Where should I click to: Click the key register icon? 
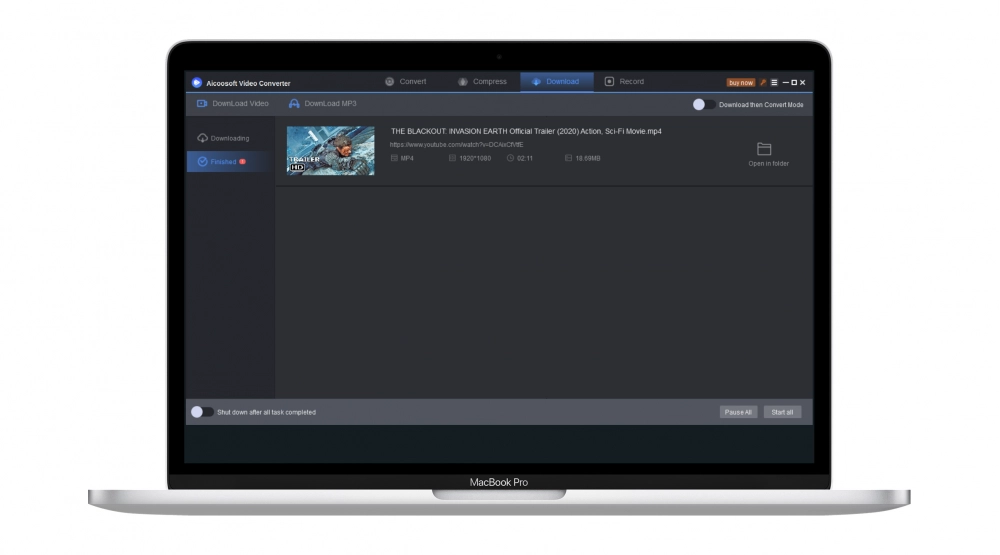pos(762,82)
